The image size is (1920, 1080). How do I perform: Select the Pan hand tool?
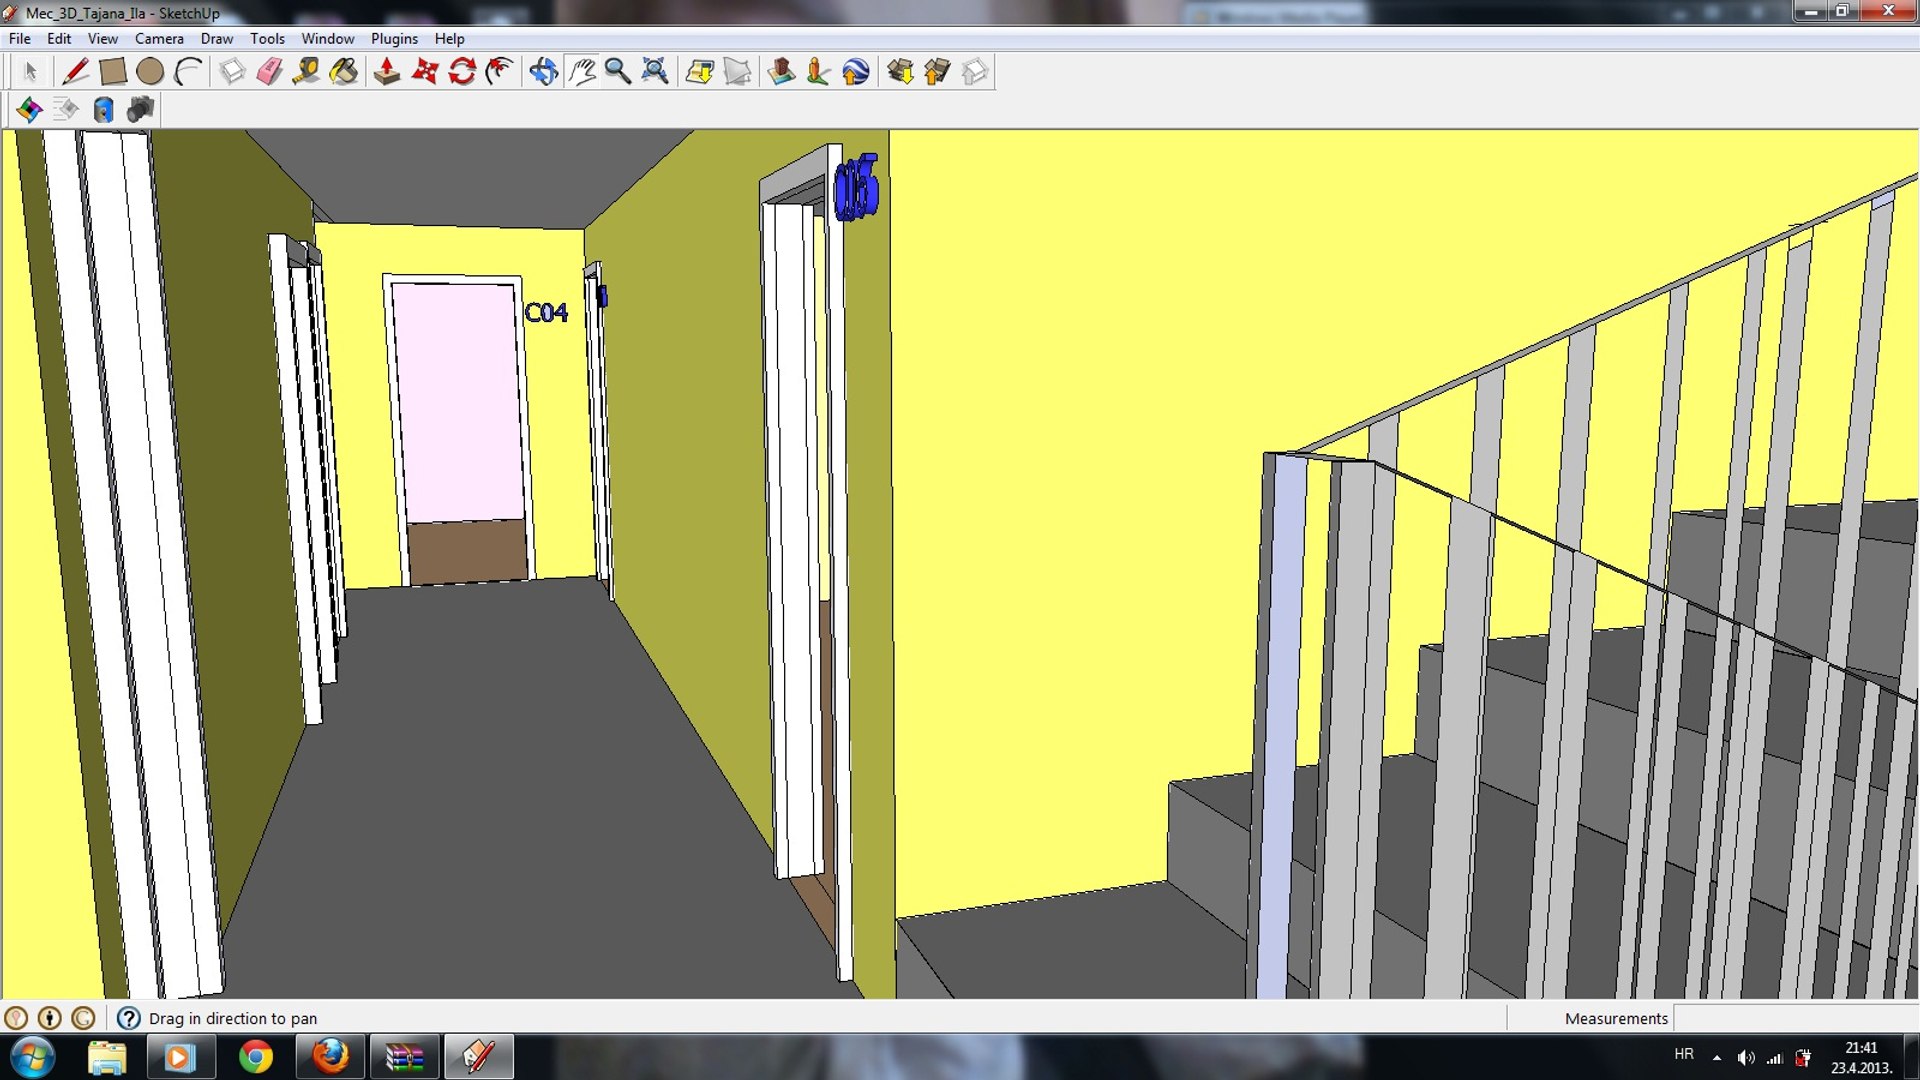[581, 72]
